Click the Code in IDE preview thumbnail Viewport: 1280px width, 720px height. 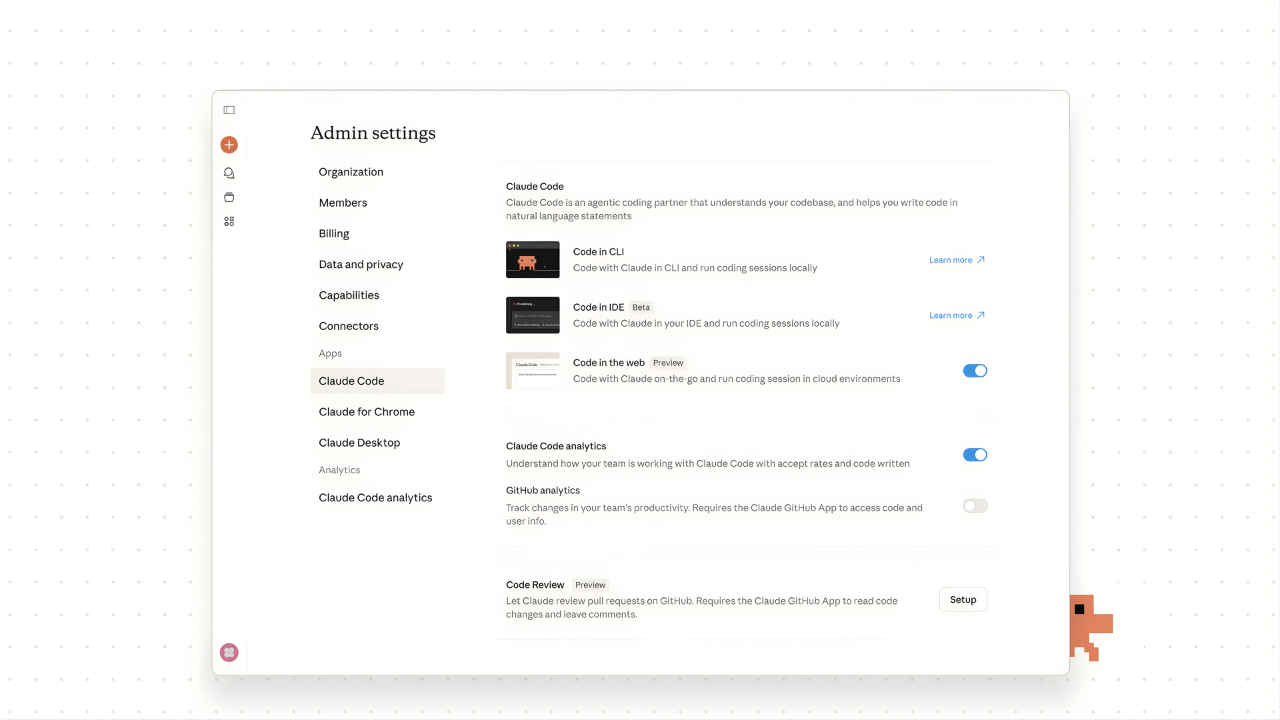(x=532, y=314)
